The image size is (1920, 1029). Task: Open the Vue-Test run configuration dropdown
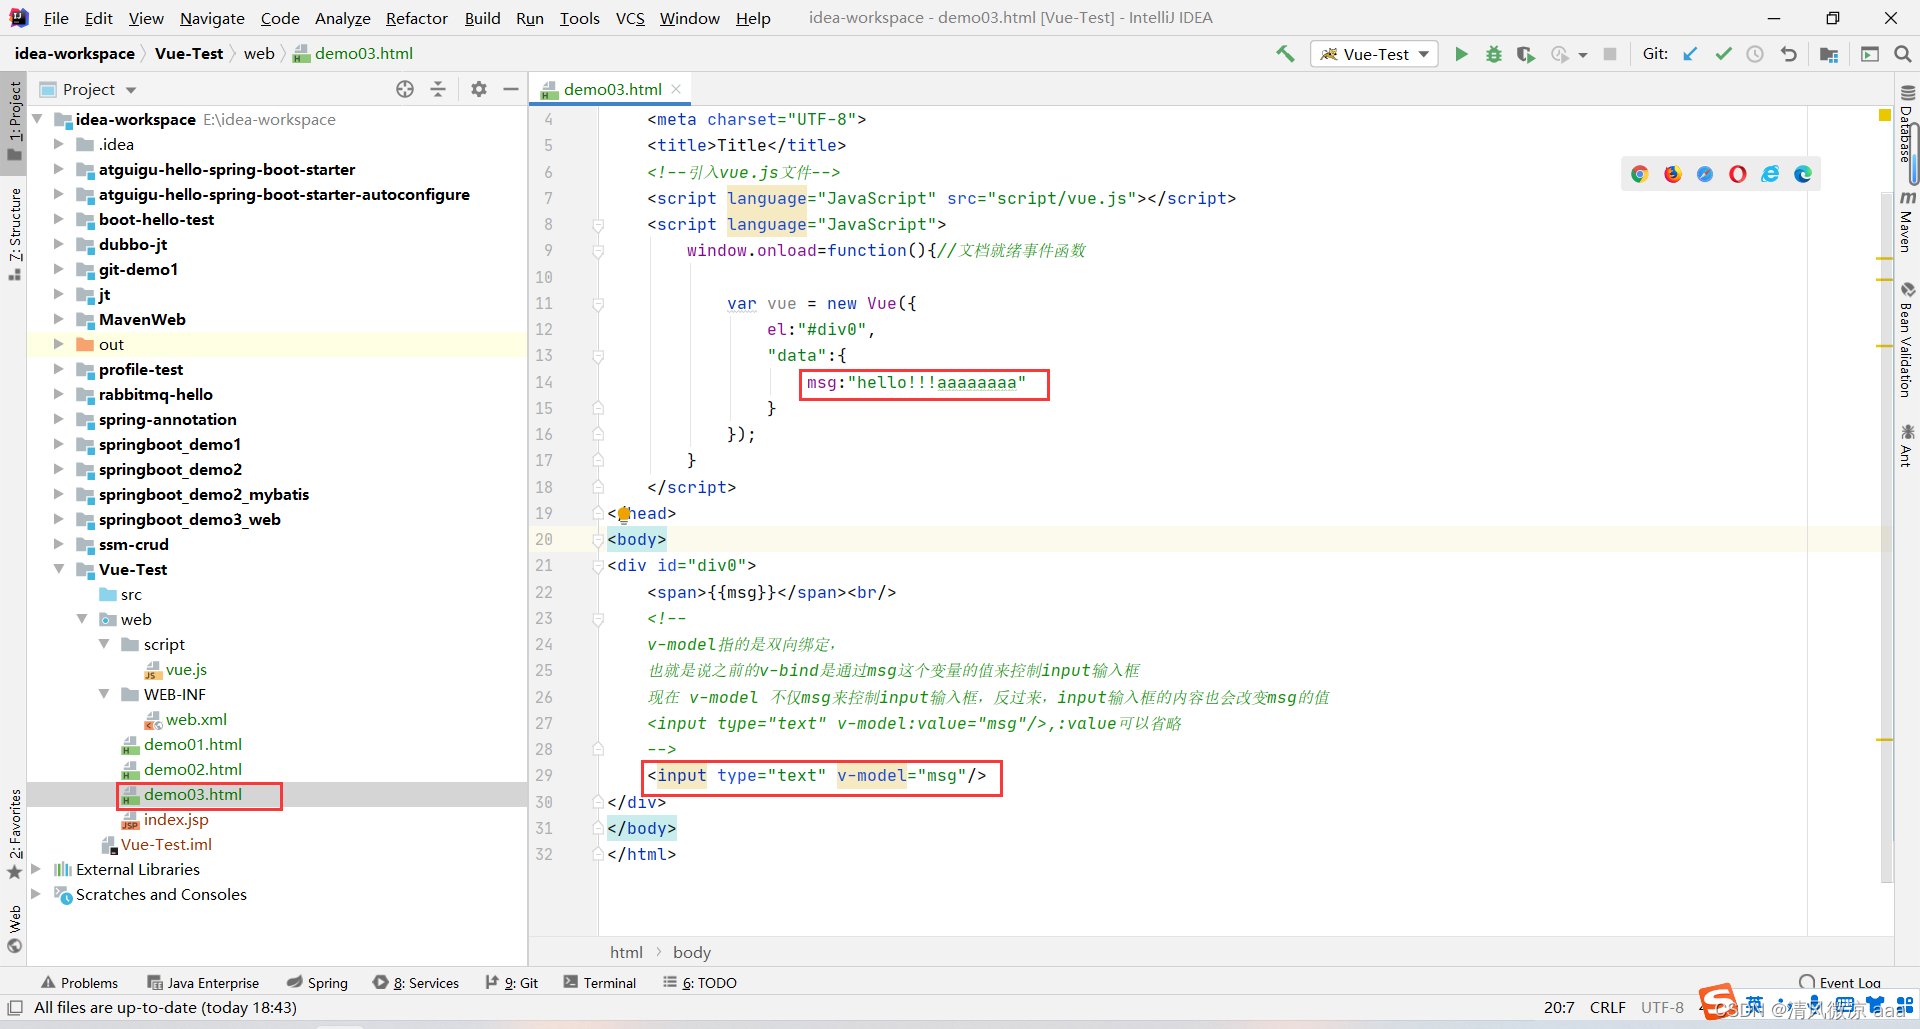coord(1374,54)
